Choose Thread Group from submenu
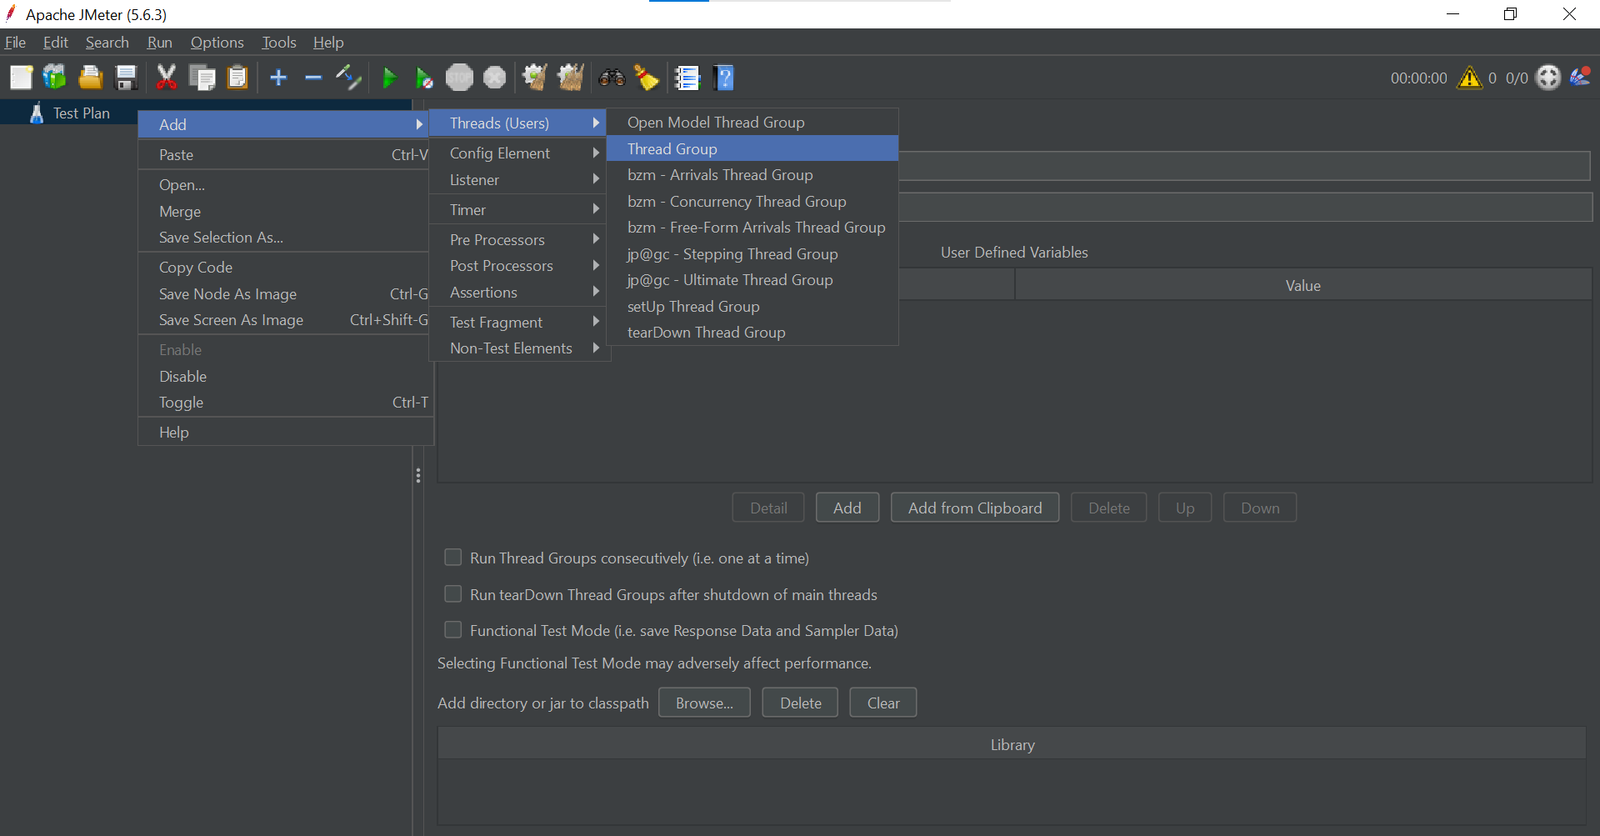The width and height of the screenshot is (1600, 836). 753,149
